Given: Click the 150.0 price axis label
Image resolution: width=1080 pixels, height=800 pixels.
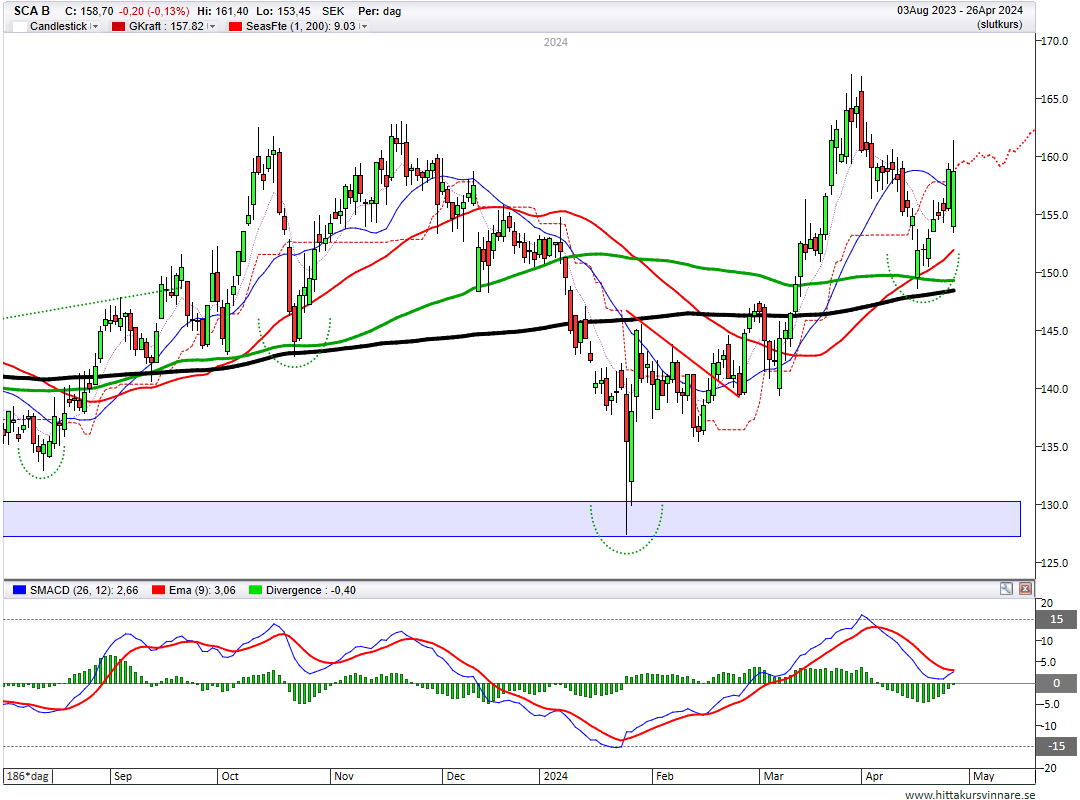Looking at the screenshot, I should pos(1054,273).
